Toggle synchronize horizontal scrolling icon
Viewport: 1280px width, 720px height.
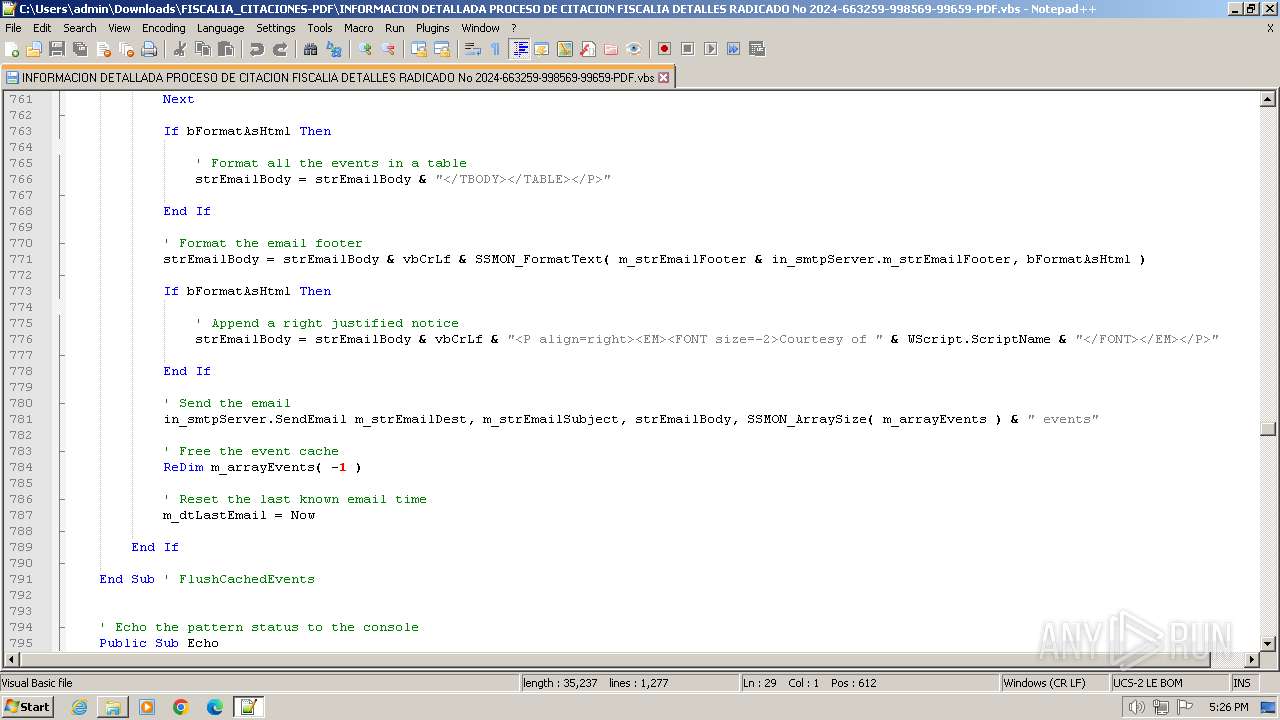pyautogui.click(x=442, y=49)
